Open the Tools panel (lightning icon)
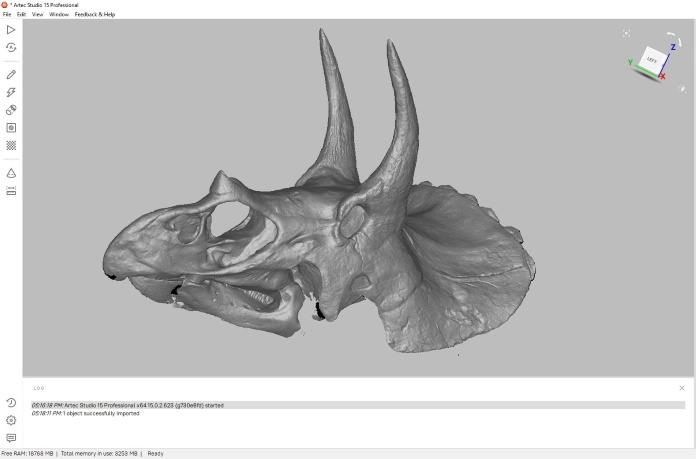The image size is (696, 459). [11, 92]
